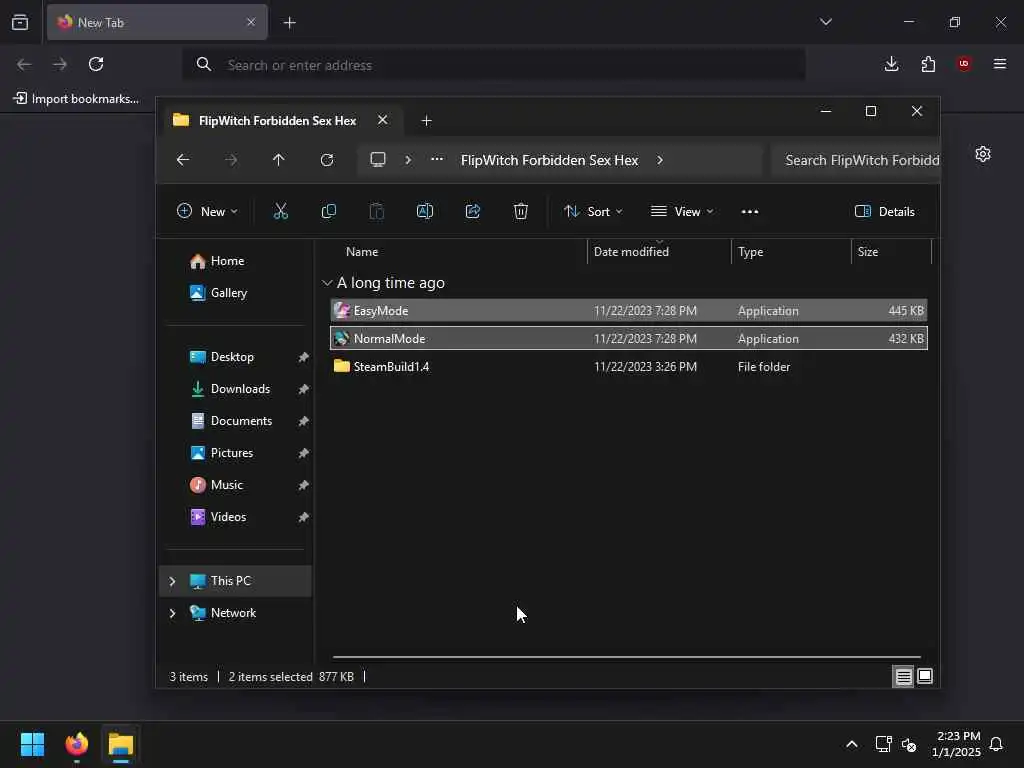Show hidden system tray icons chevron
The image size is (1024, 768).
click(x=852, y=744)
